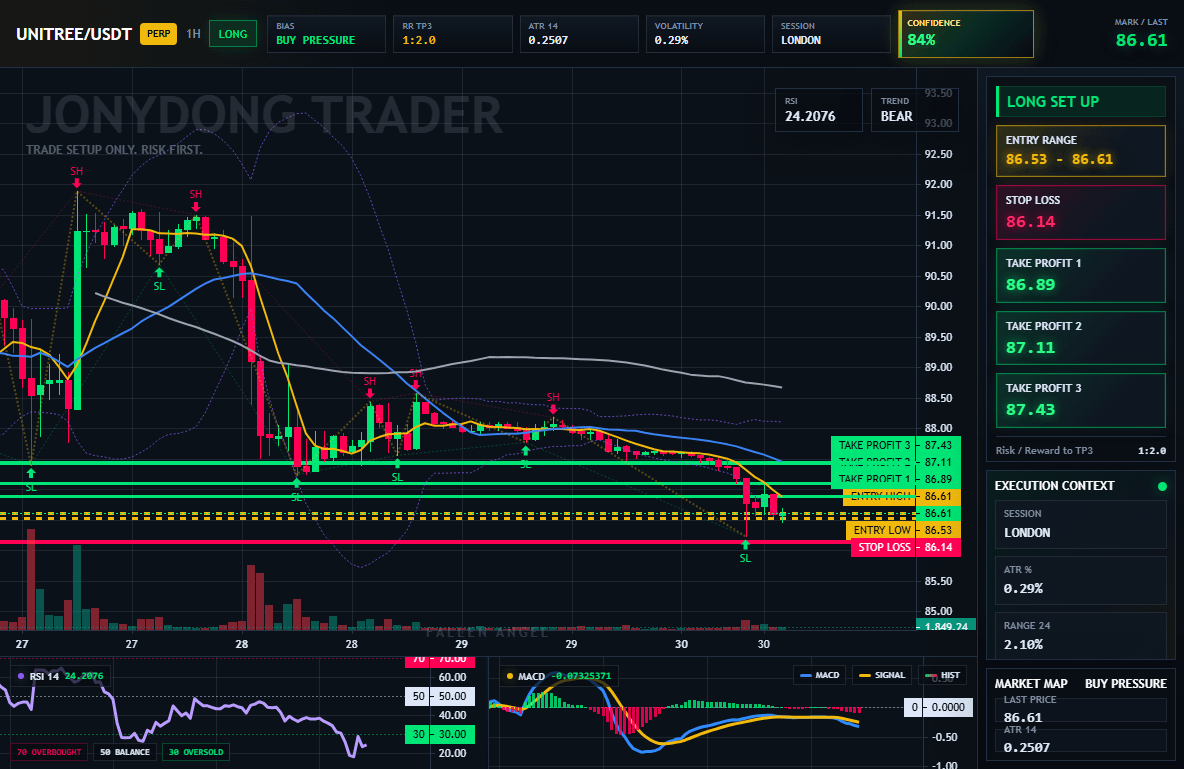Click the ATR 14 header card
This screenshot has height=769, width=1184.
[x=578, y=34]
